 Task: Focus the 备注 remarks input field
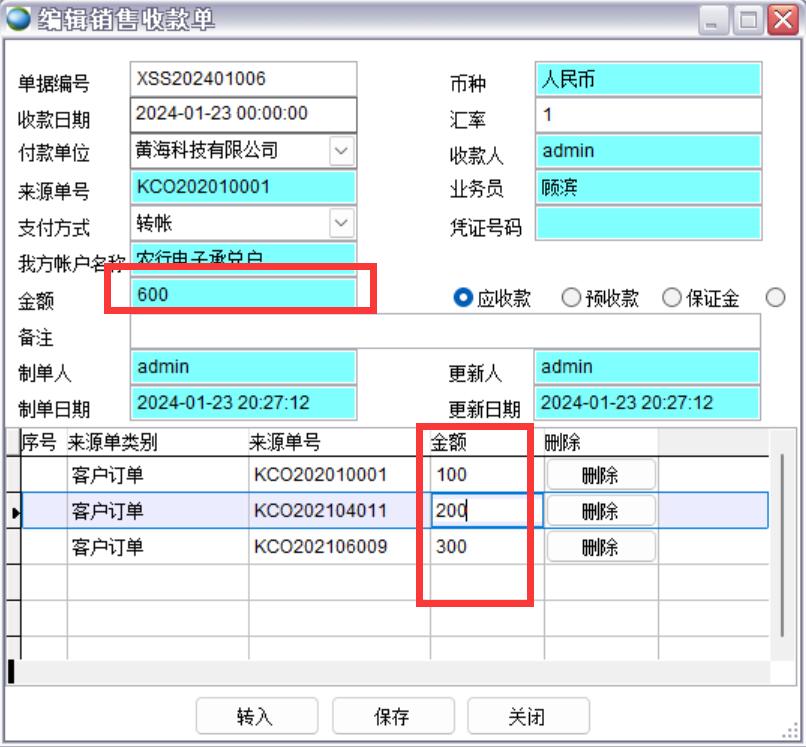445,331
